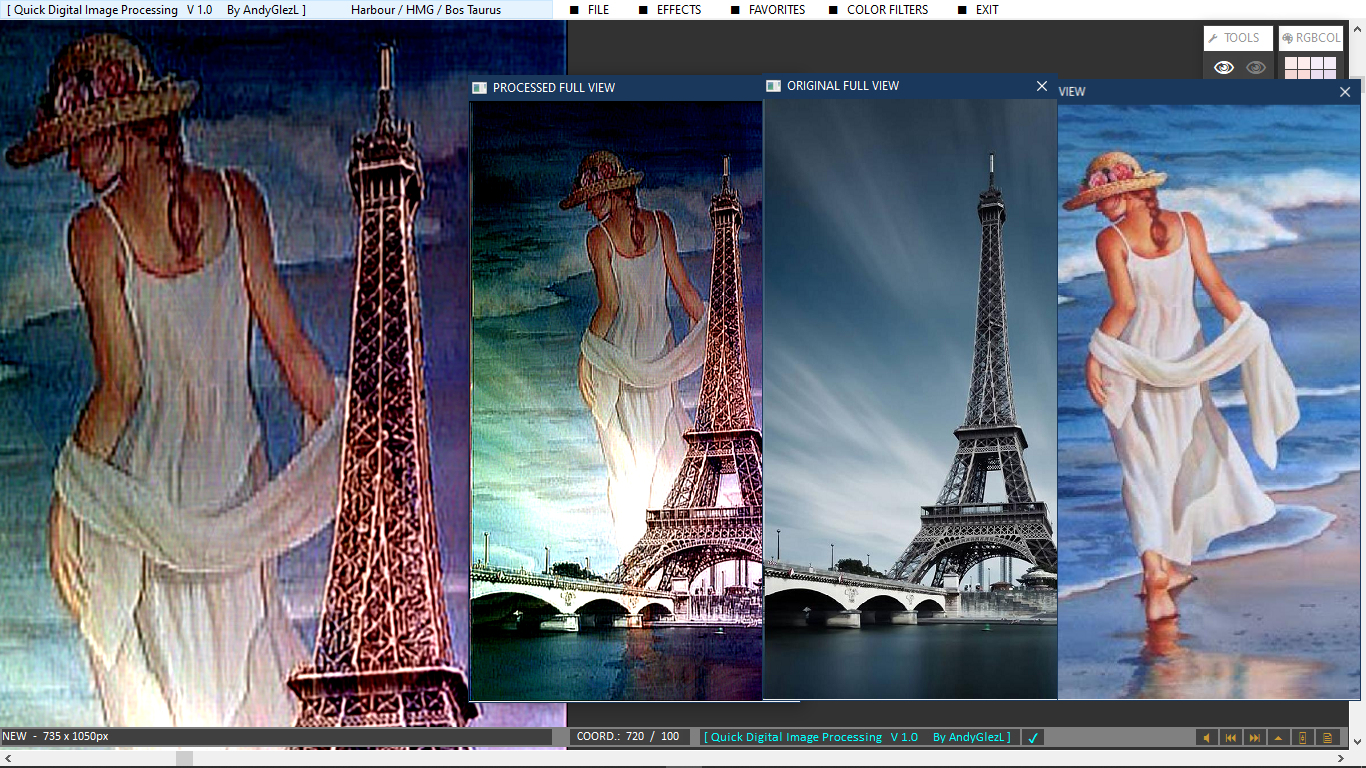Click EXIT in the menu bar
This screenshot has width=1366, height=768.
pyautogui.click(x=986, y=10)
